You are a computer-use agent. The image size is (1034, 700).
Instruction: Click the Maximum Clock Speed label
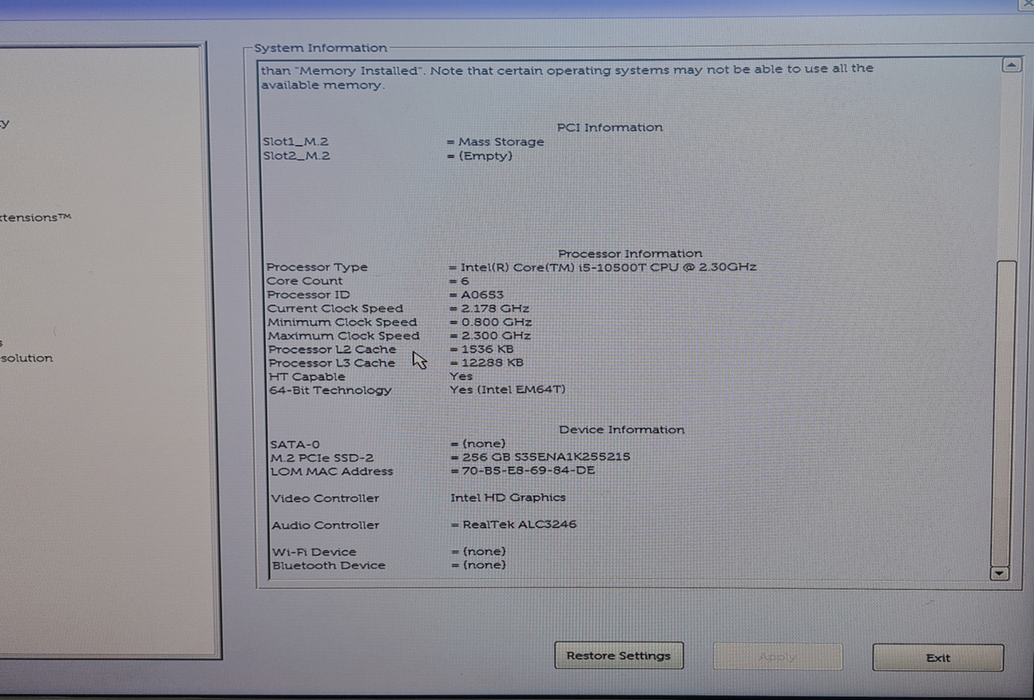[x=344, y=335]
